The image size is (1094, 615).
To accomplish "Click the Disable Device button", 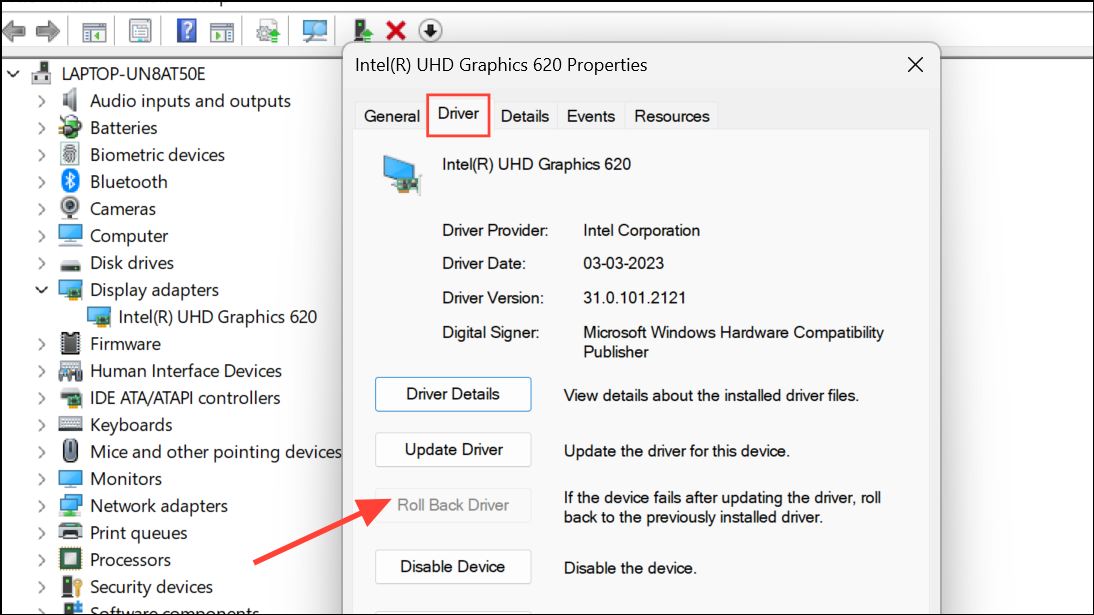I will click(453, 567).
